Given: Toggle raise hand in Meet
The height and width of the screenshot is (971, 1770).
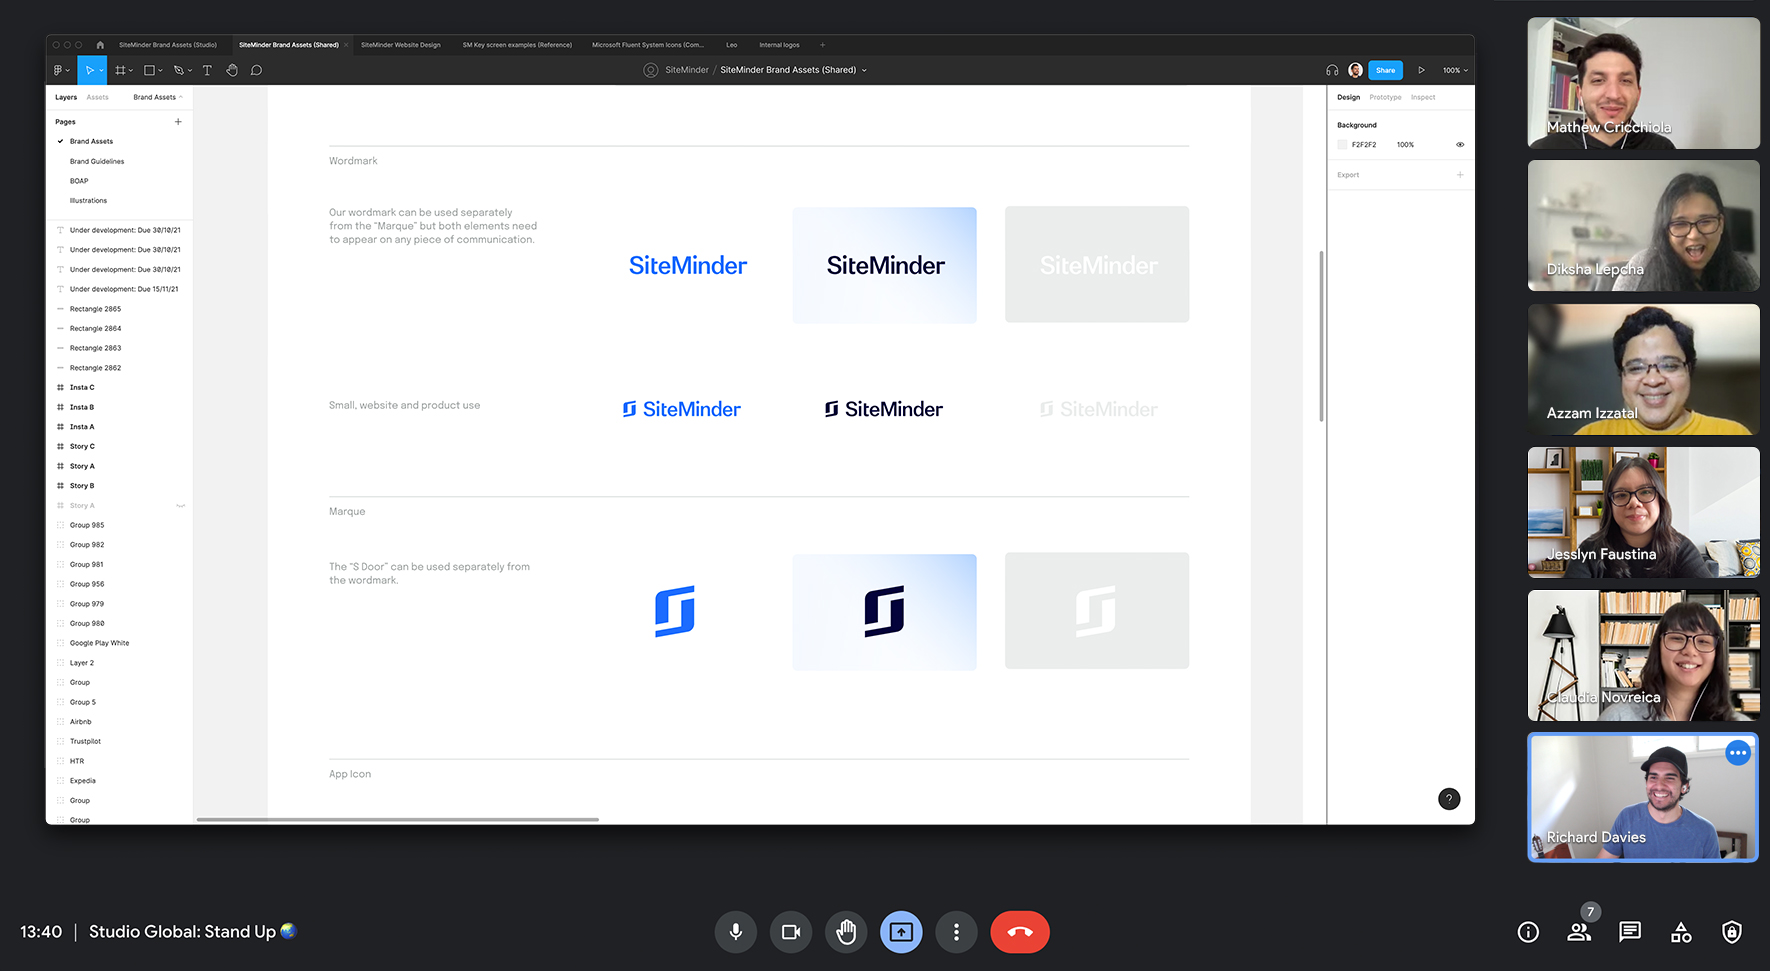Looking at the screenshot, I should (x=846, y=932).
